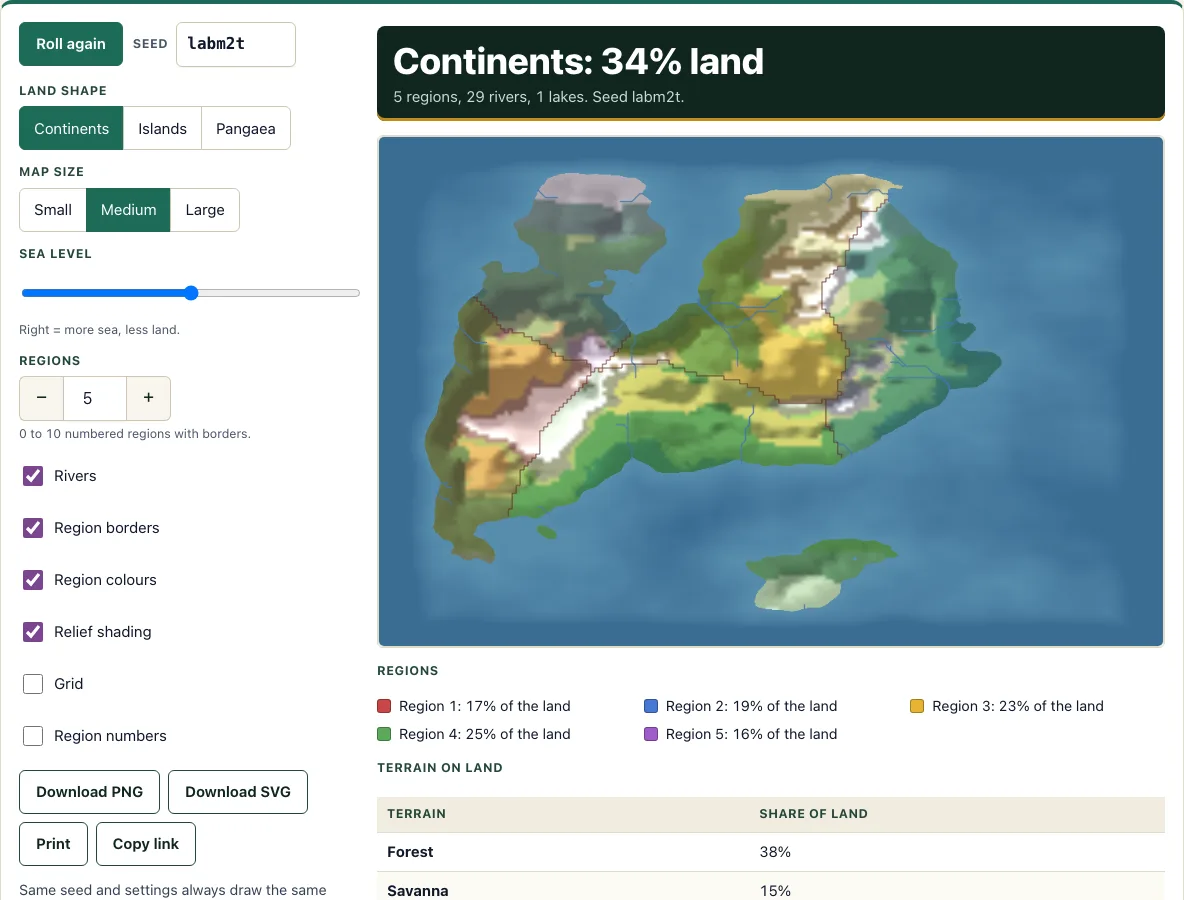Click 'Region 2: 19% of the land'
This screenshot has width=1184, height=900.
click(751, 706)
